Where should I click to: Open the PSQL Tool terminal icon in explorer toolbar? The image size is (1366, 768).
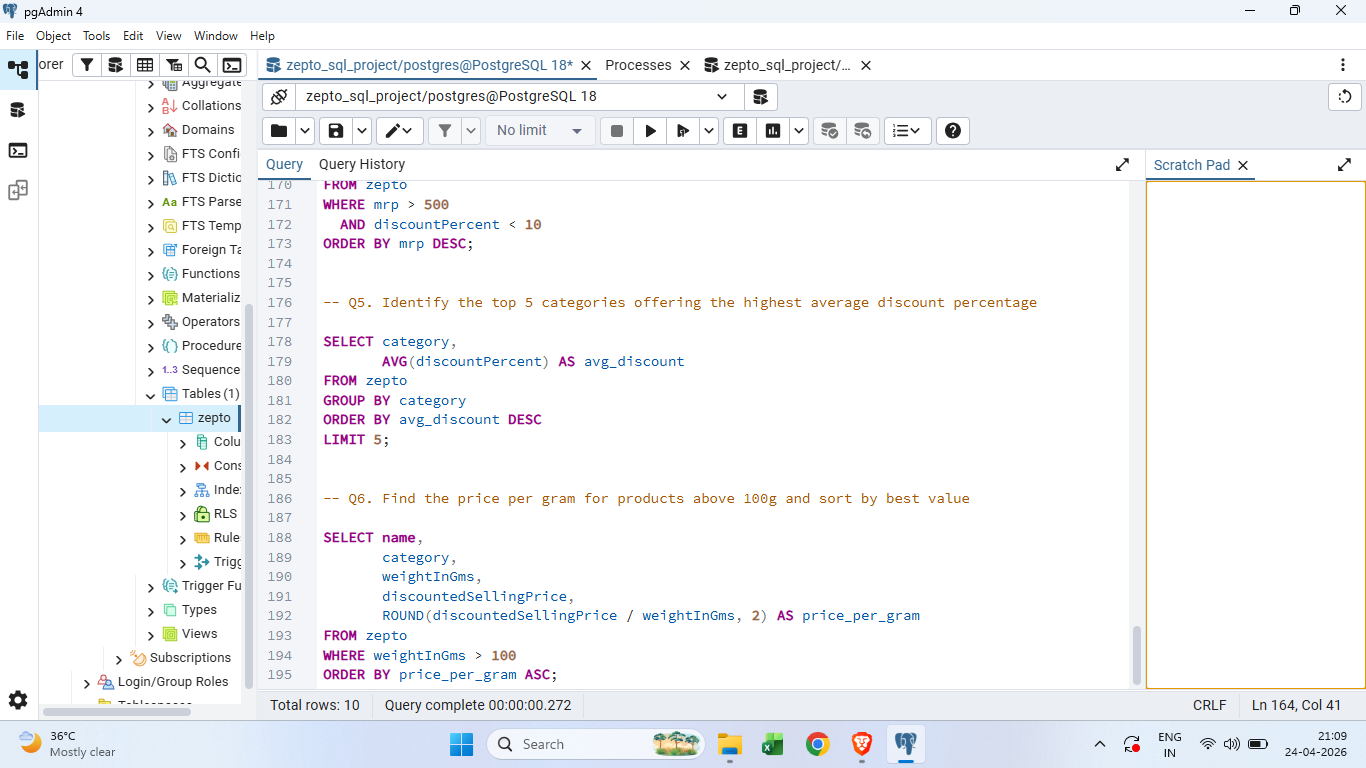232,65
